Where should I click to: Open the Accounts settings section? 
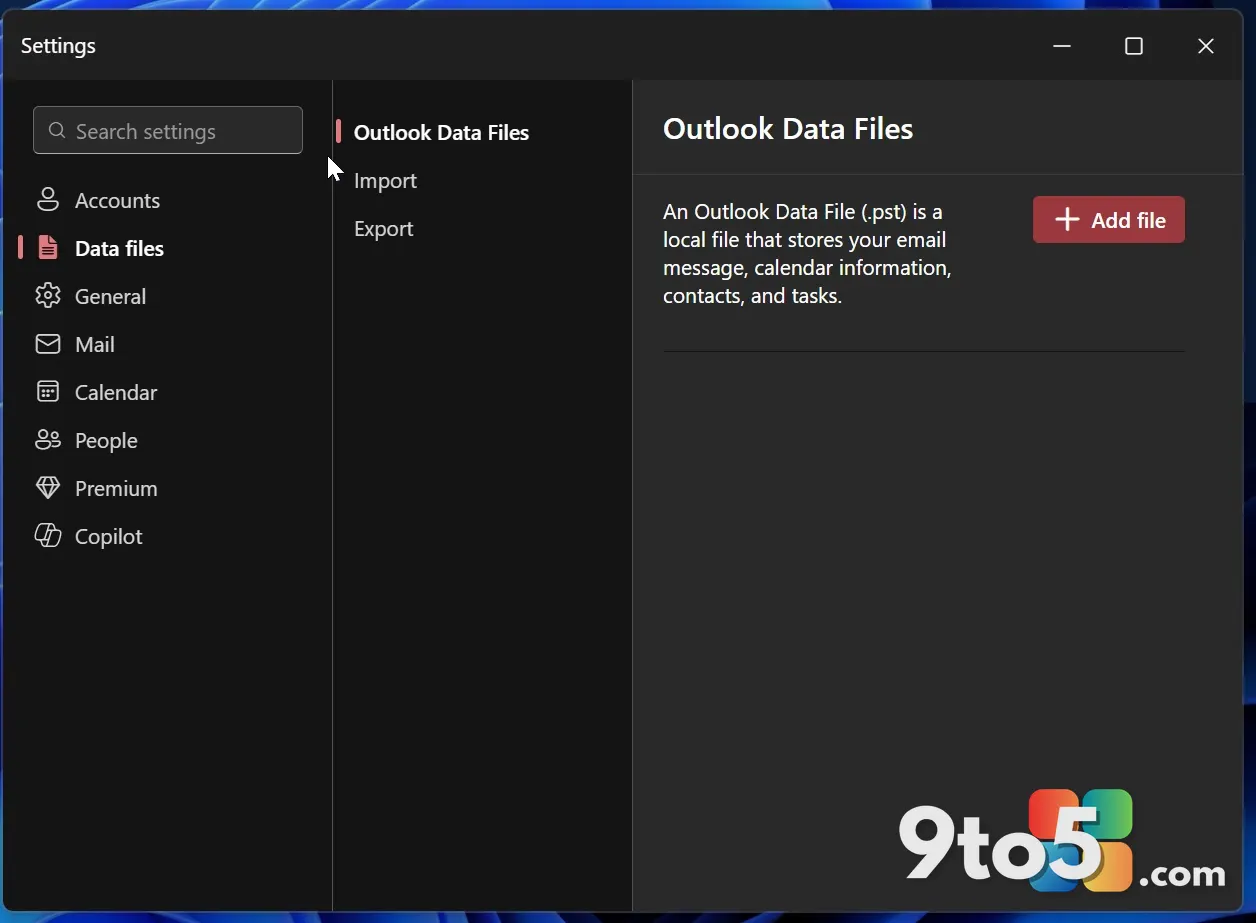pos(117,200)
